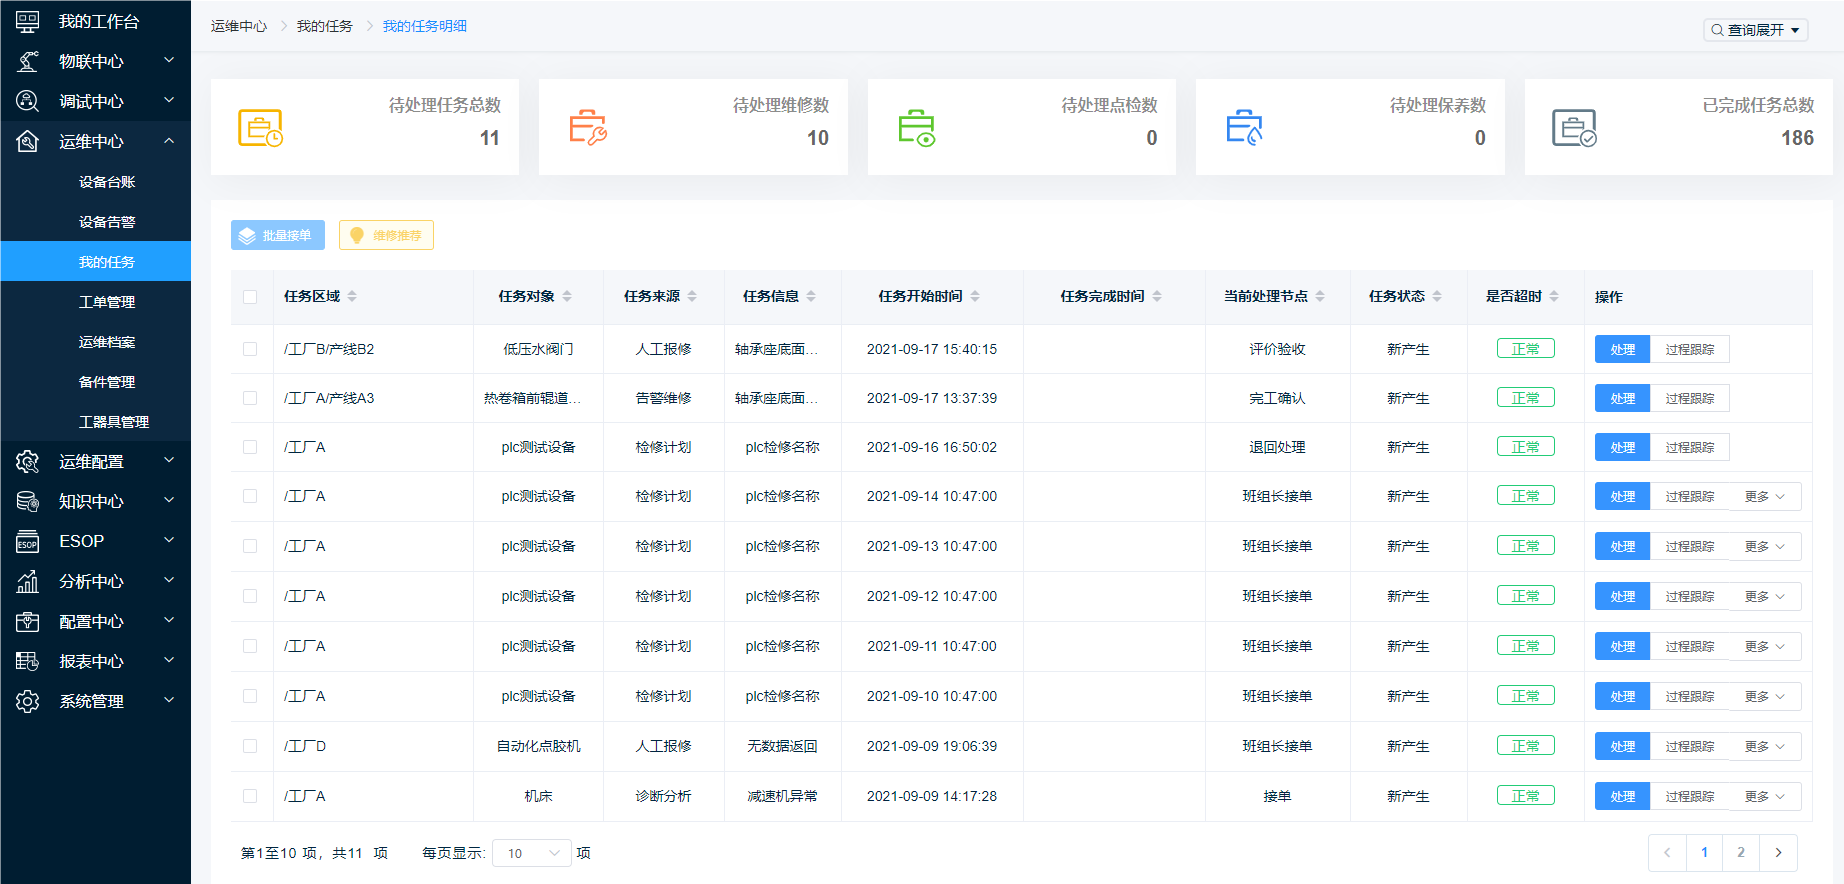
Task: Click the 知识中心 database icon
Action: [x=28, y=501]
